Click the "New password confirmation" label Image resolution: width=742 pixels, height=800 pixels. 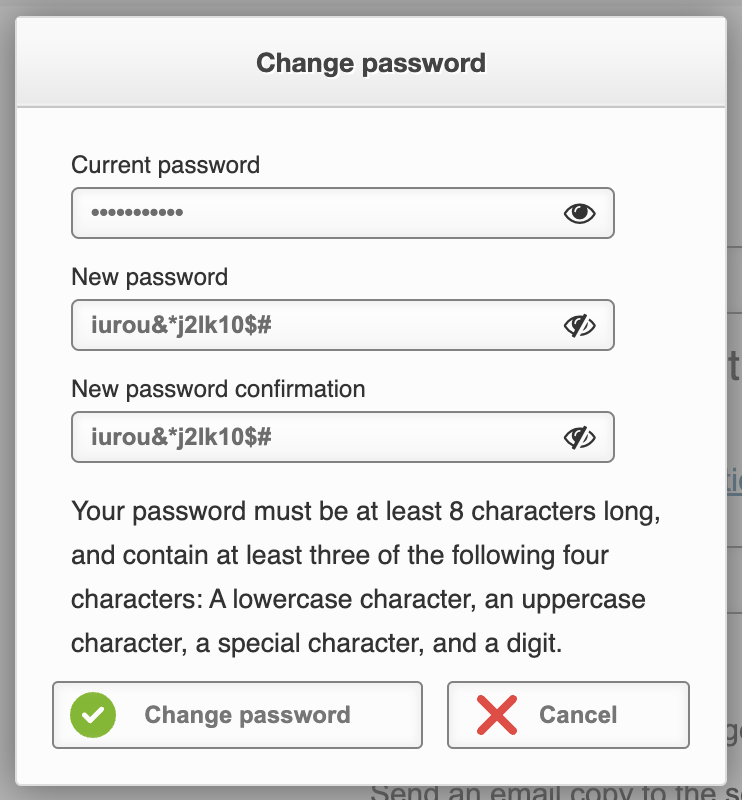pyautogui.click(x=218, y=388)
